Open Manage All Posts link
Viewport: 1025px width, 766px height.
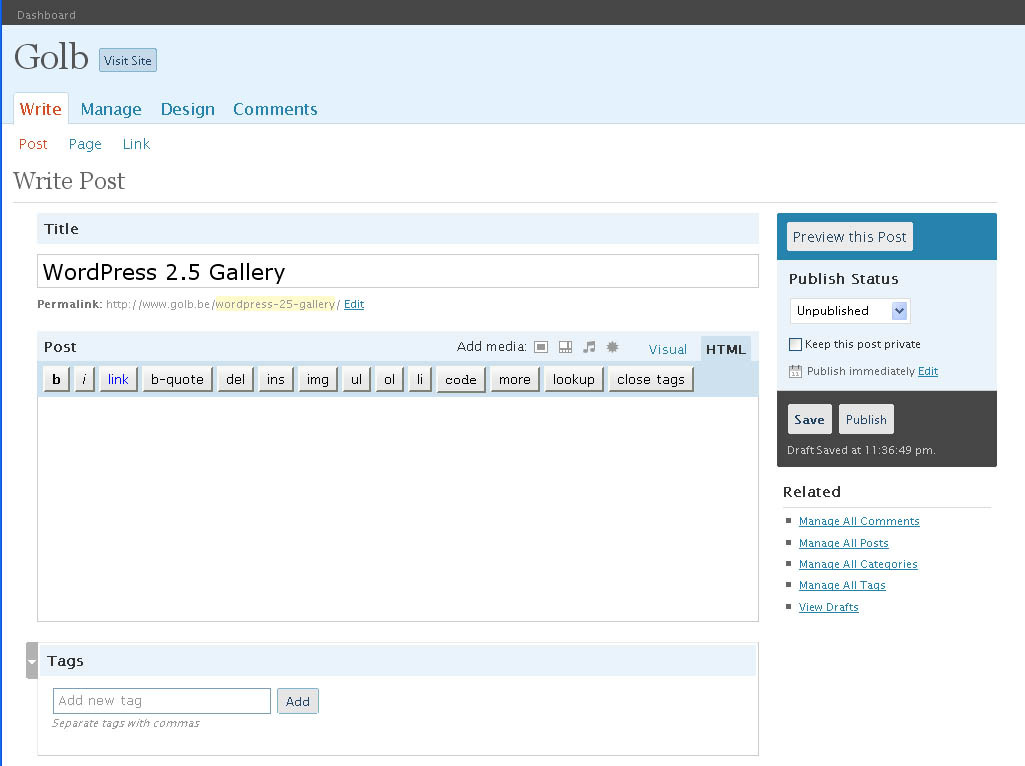coord(843,543)
